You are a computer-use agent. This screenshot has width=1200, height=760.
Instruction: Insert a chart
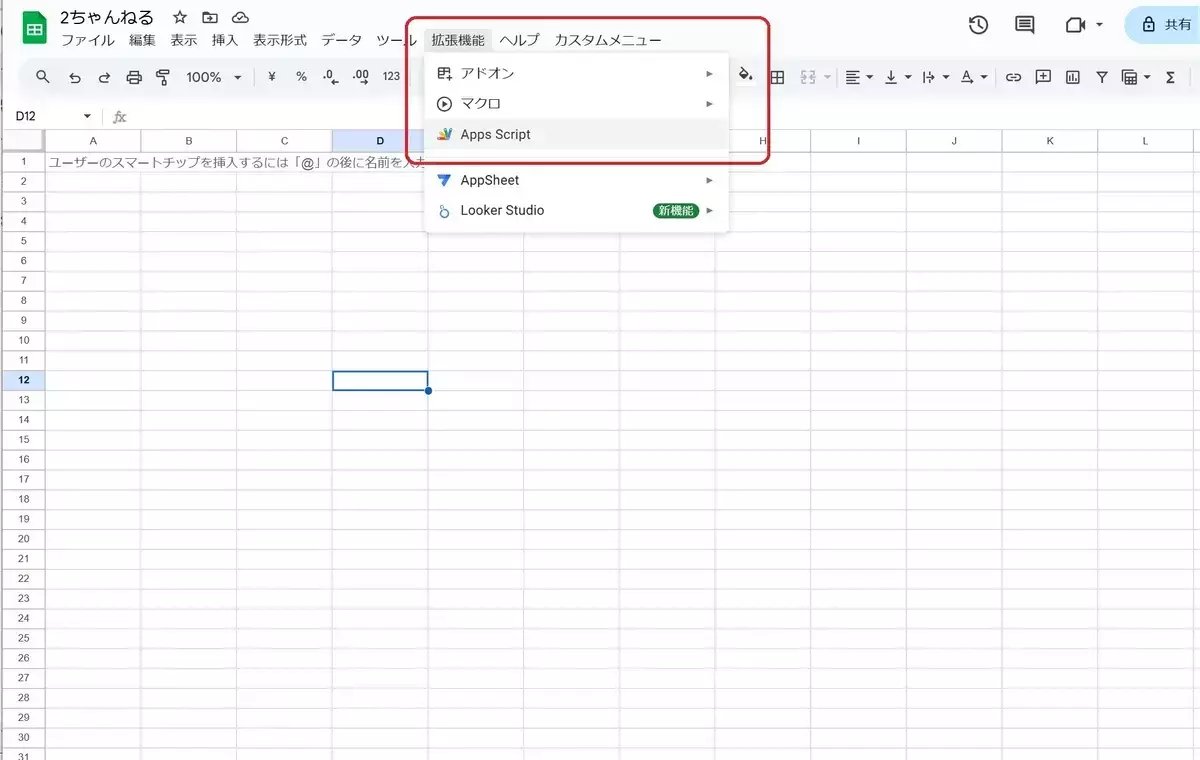click(x=1073, y=77)
